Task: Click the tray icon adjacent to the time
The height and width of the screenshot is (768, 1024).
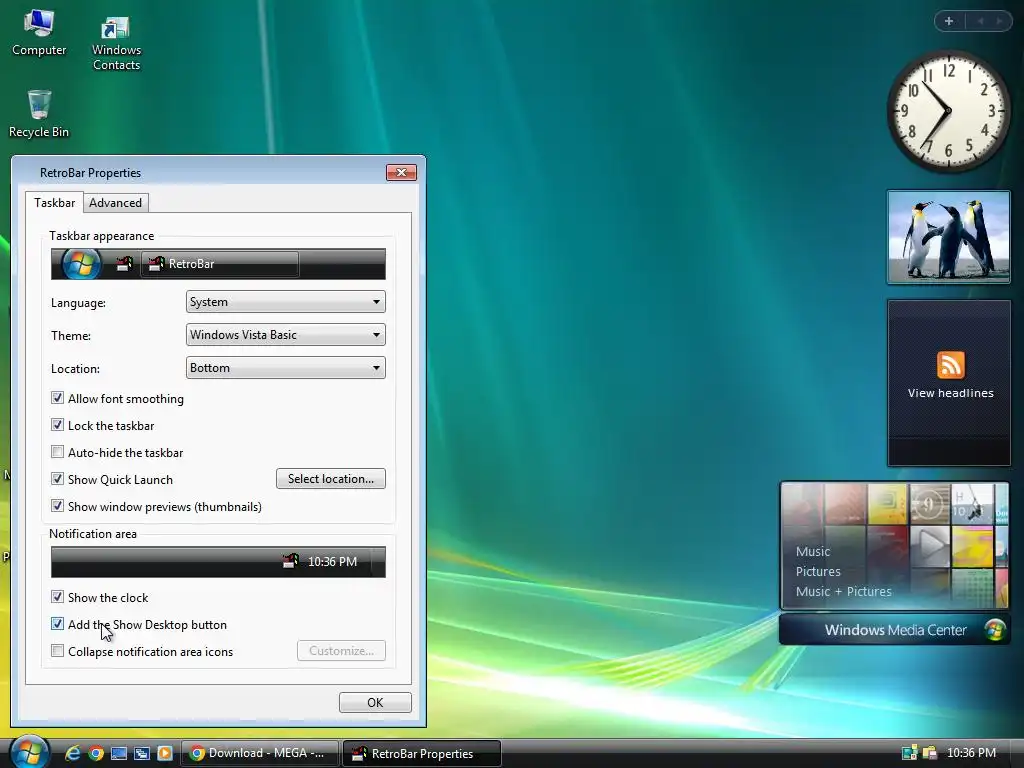Action: tap(929, 753)
